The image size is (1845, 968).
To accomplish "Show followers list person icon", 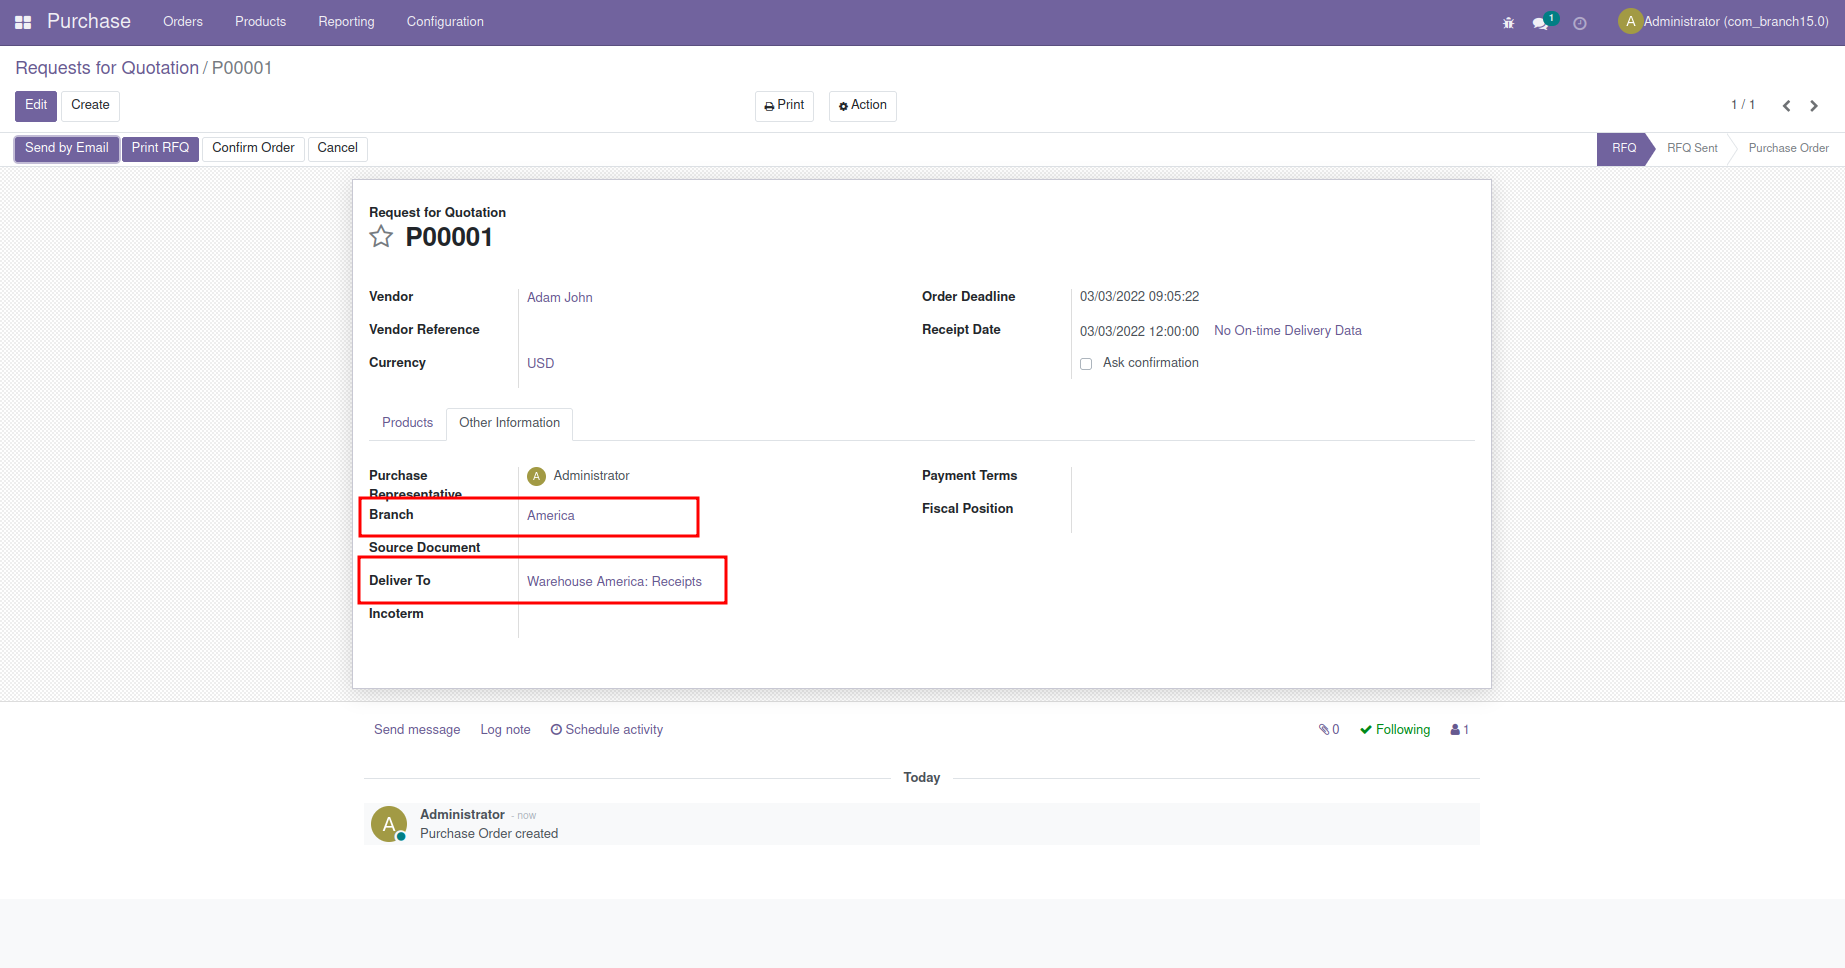I will [x=1459, y=730].
